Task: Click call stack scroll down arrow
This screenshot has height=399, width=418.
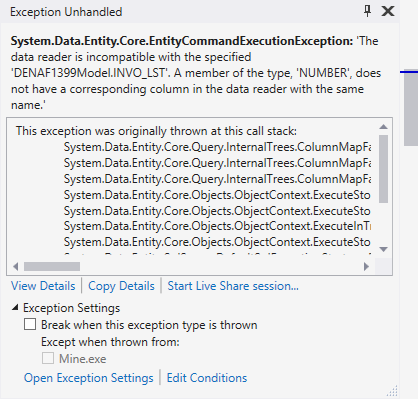Action: pyautogui.click(x=384, y=249)
